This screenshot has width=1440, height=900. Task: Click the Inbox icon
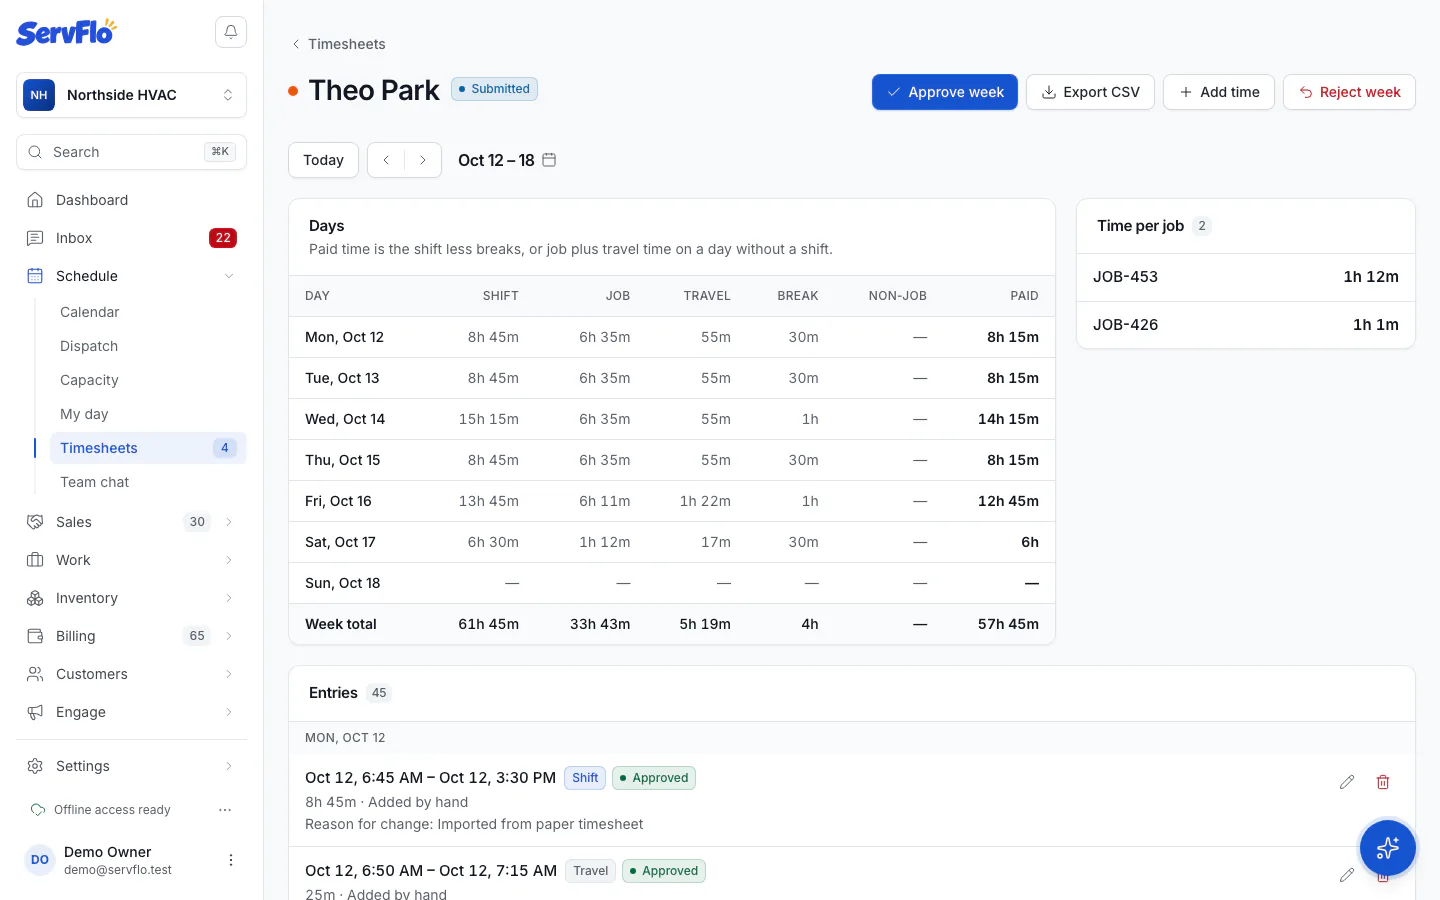[35, 238]
